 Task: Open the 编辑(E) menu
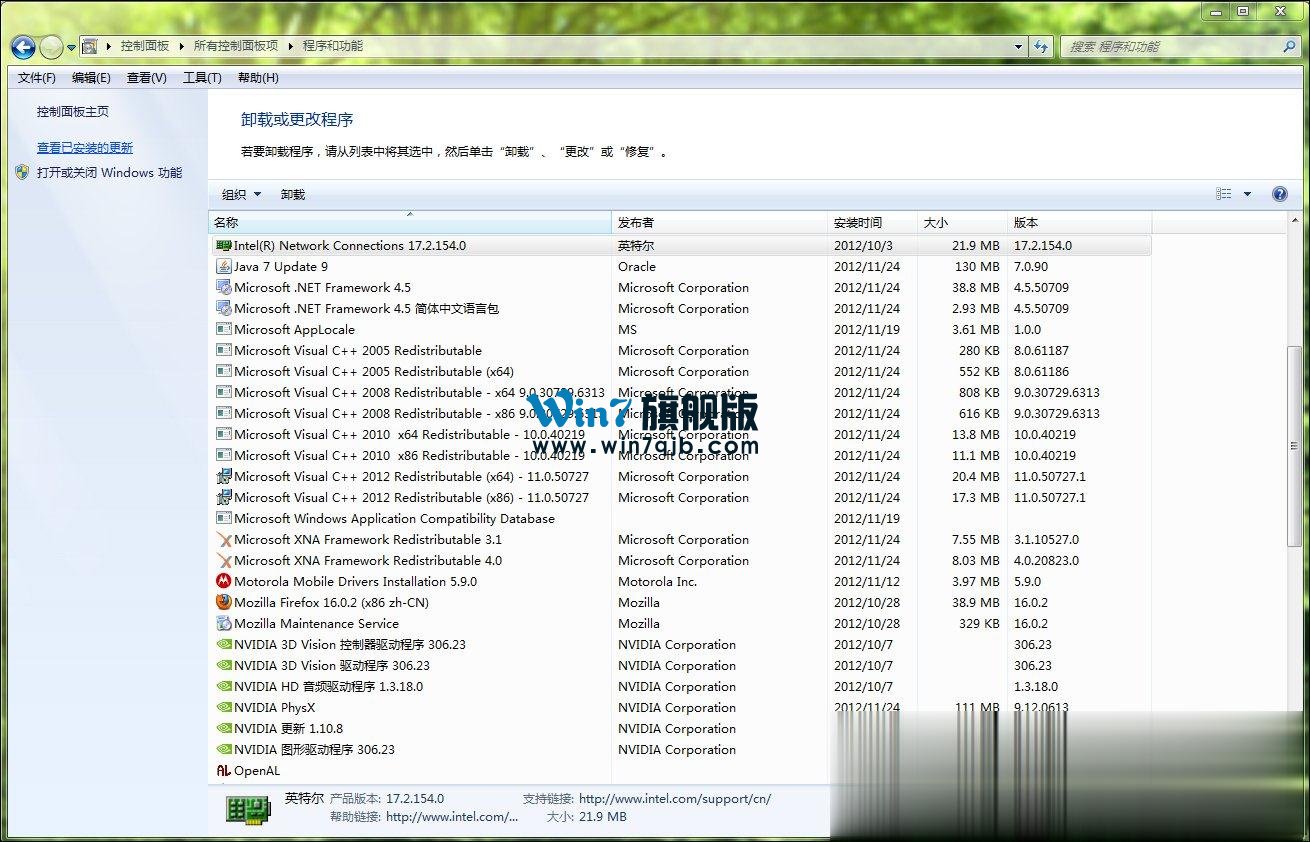(x=91, y=77)
